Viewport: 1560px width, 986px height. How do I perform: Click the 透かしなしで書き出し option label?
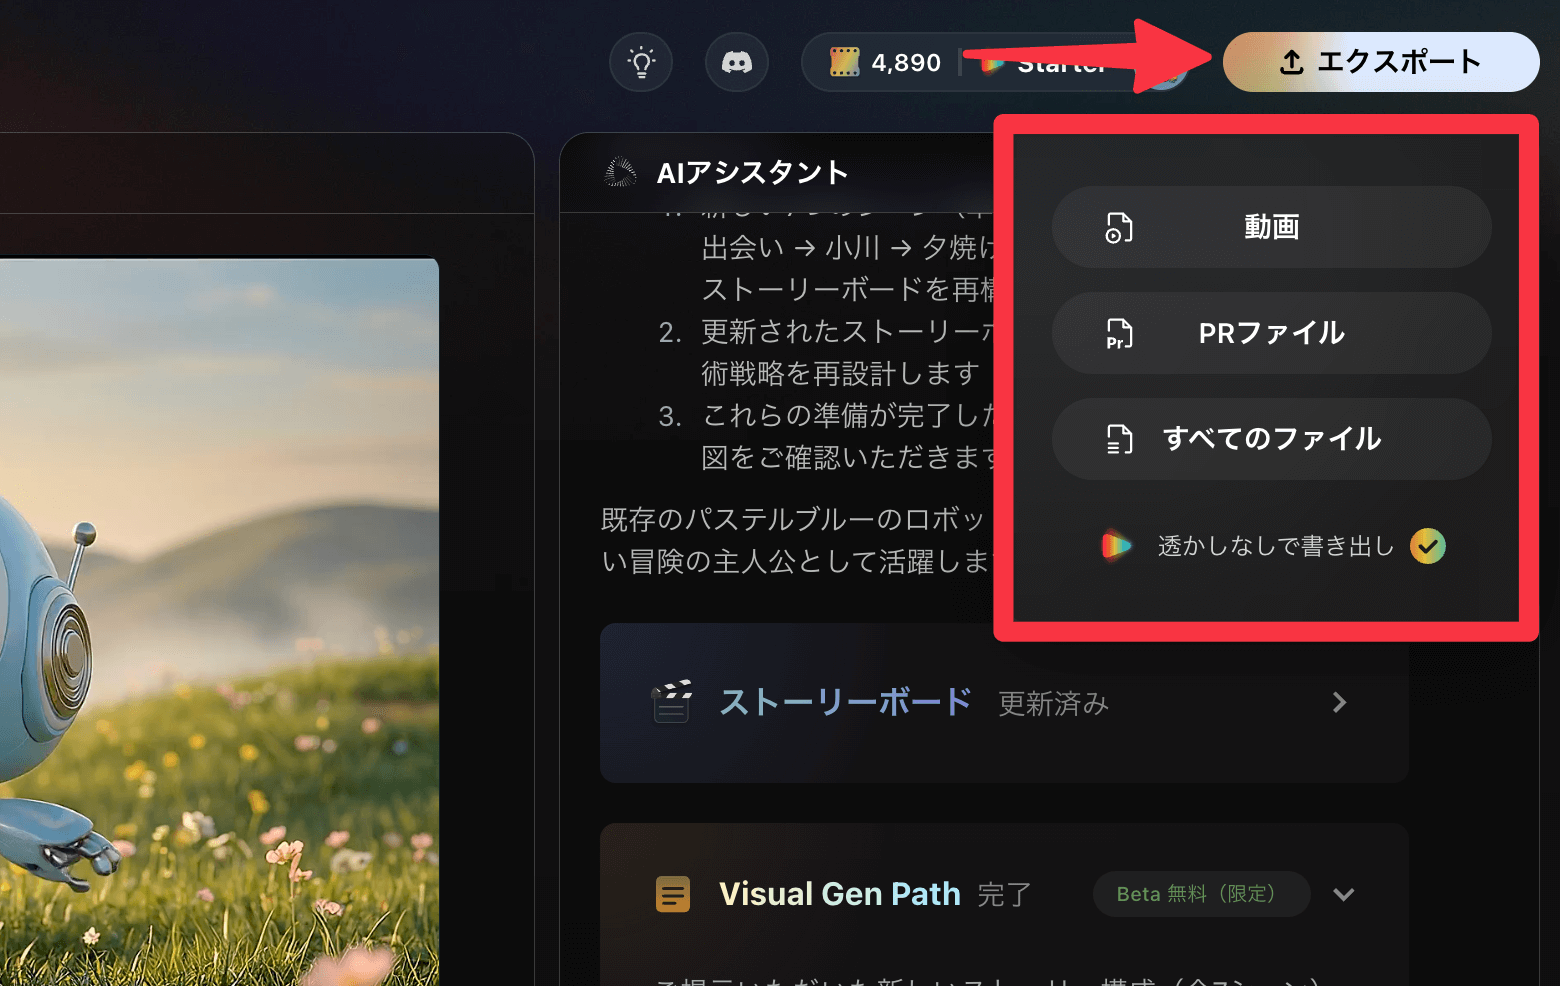click(1275, 546)
